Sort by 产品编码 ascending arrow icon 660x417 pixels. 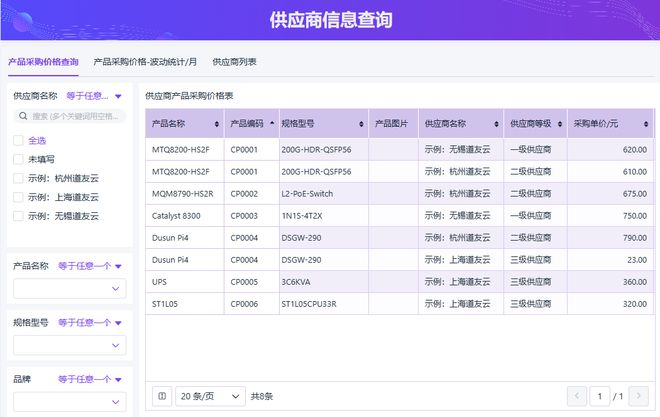(272, 122)
